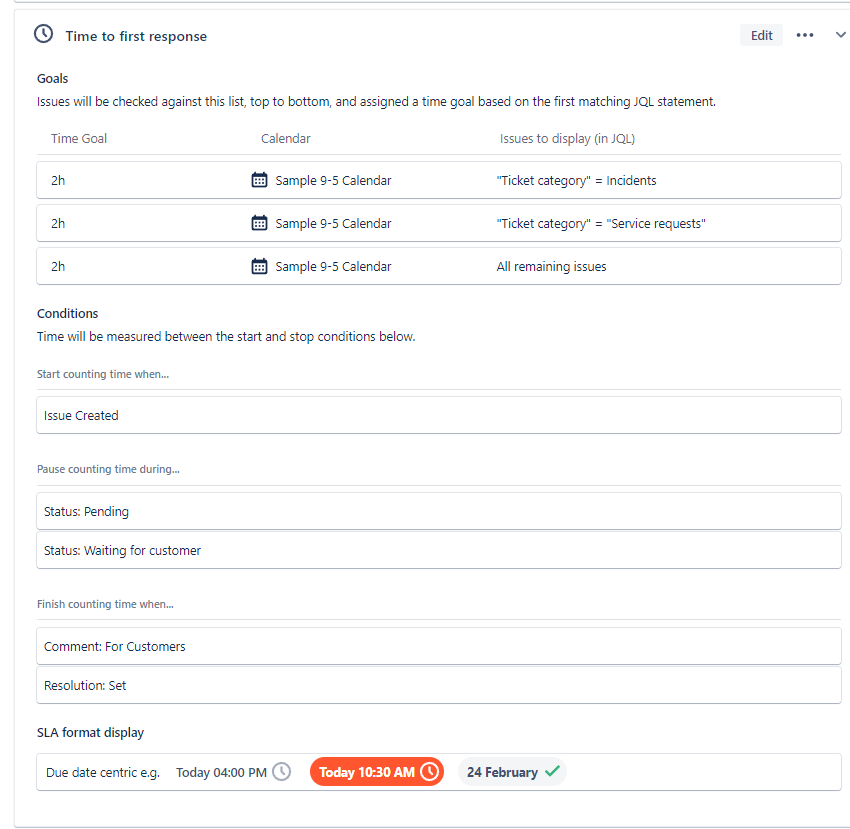Click the Status: Waiting for customer condition
The height and width of the screenshot is (829, 850).
coord(439,550)
